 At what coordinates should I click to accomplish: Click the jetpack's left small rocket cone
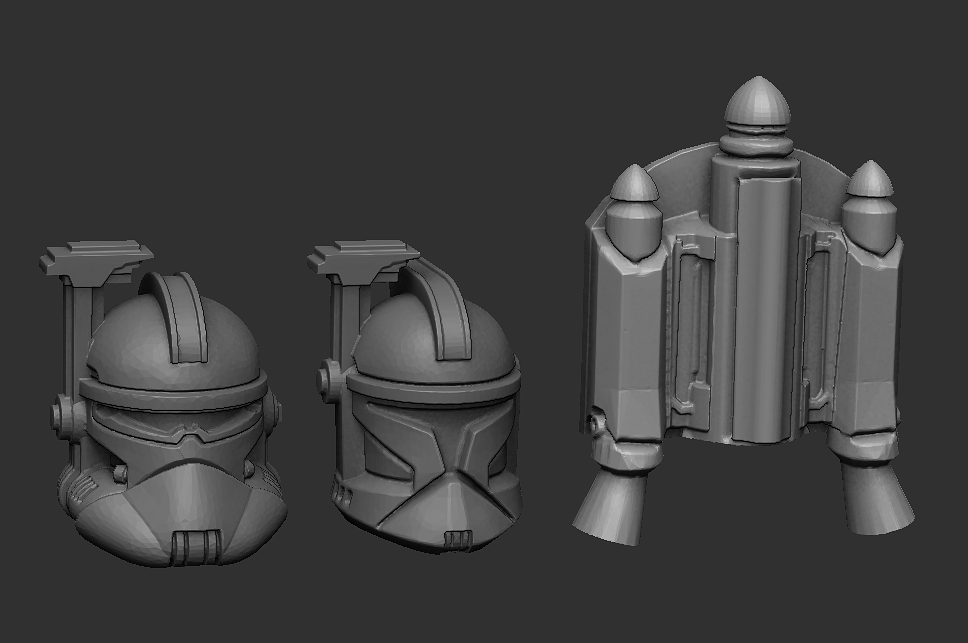(x=632, y=188)
